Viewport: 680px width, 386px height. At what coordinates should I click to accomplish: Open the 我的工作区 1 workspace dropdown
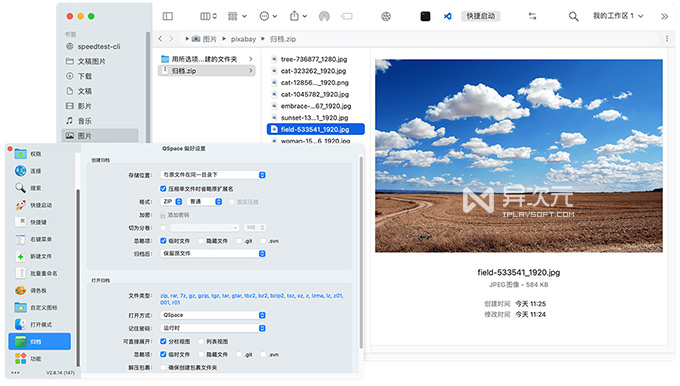click(618, 16)
